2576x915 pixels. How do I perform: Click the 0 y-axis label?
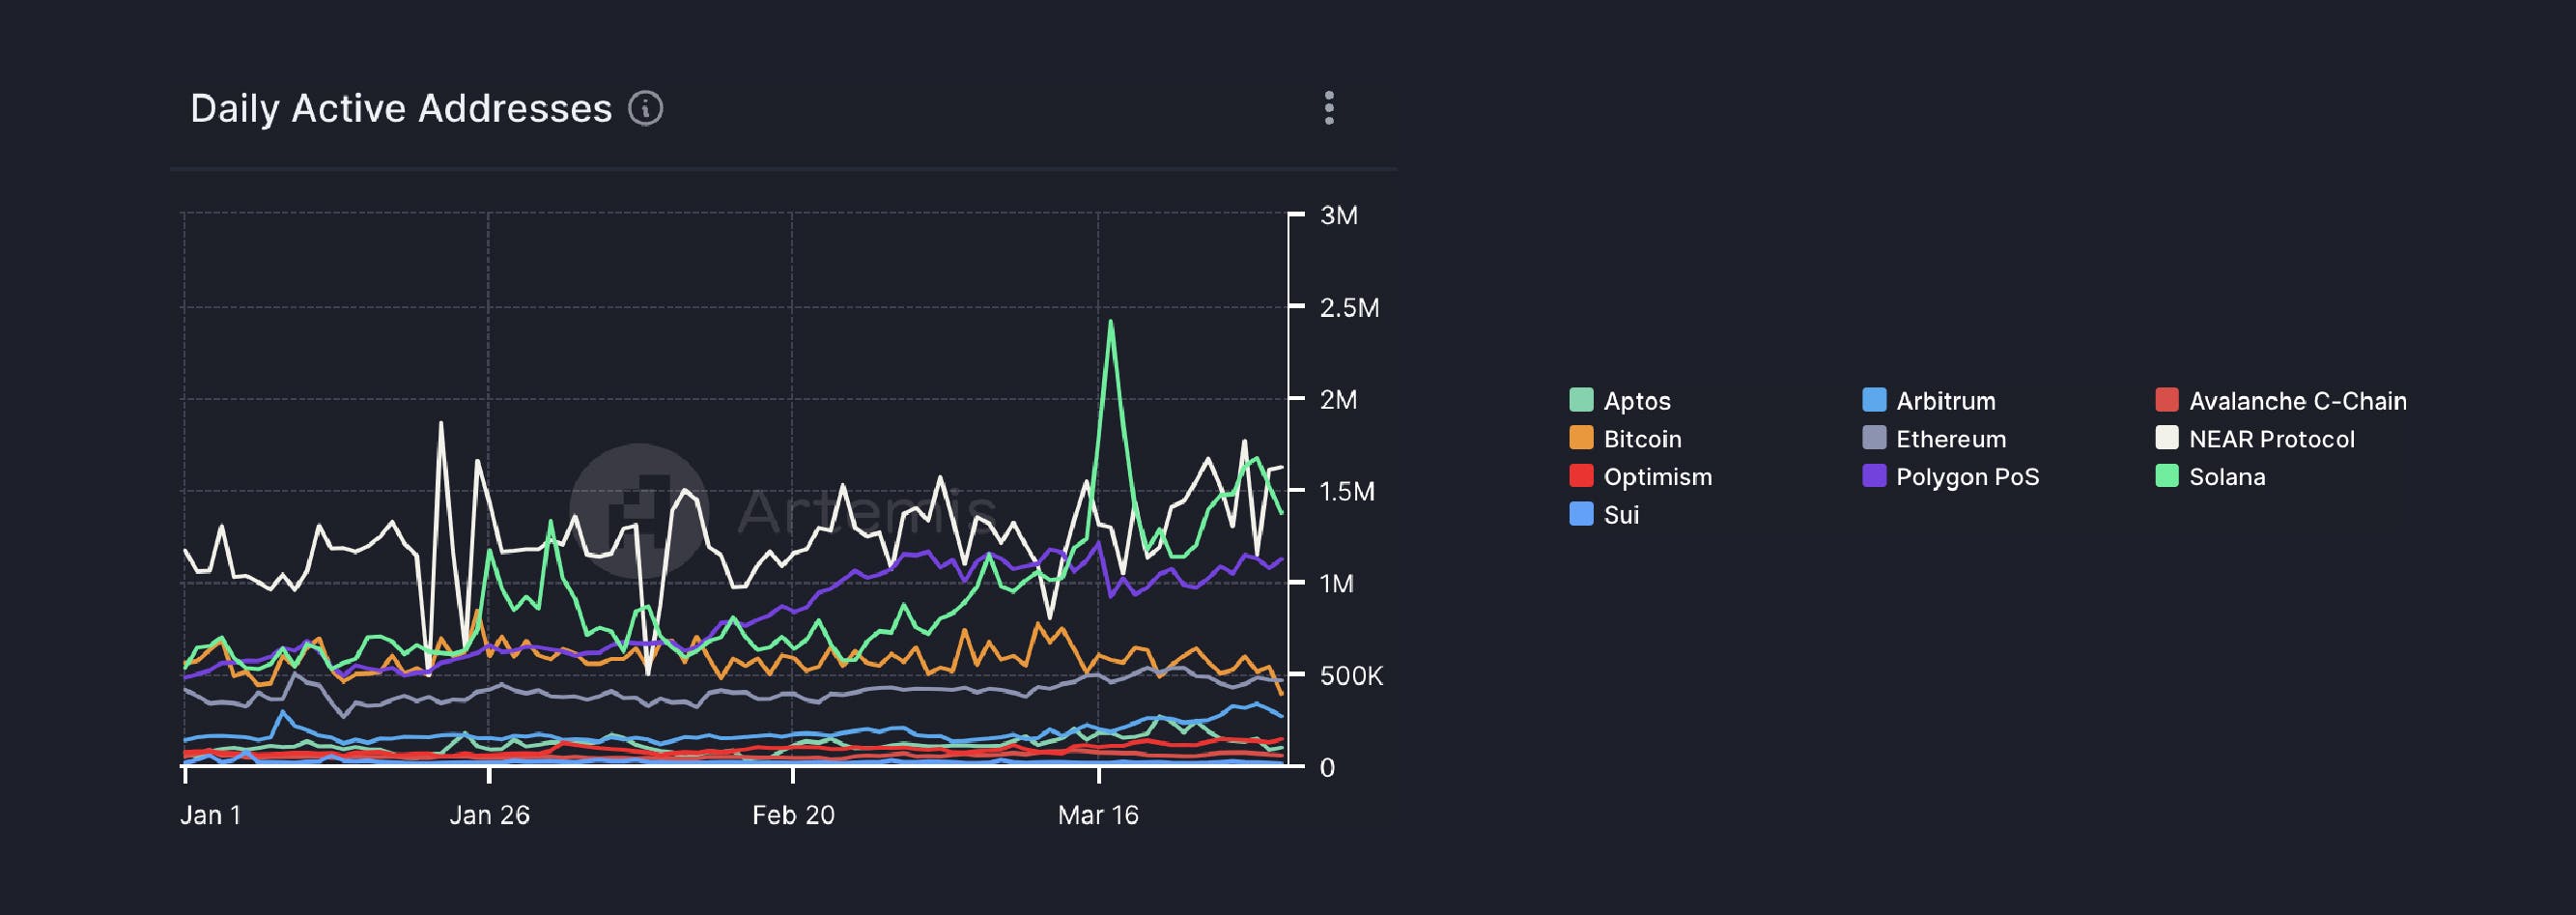click(x=1327, y=767)
